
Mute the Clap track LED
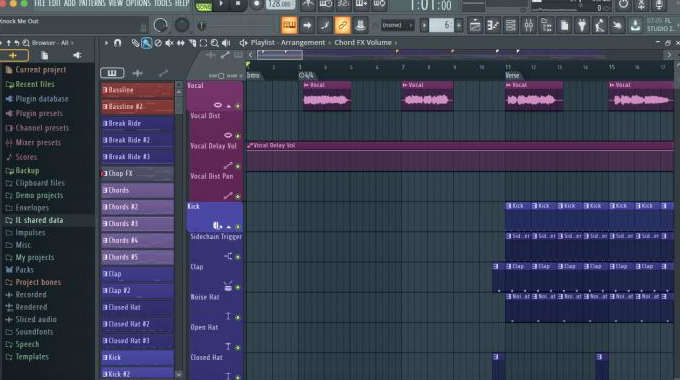[x=238, y=287]
